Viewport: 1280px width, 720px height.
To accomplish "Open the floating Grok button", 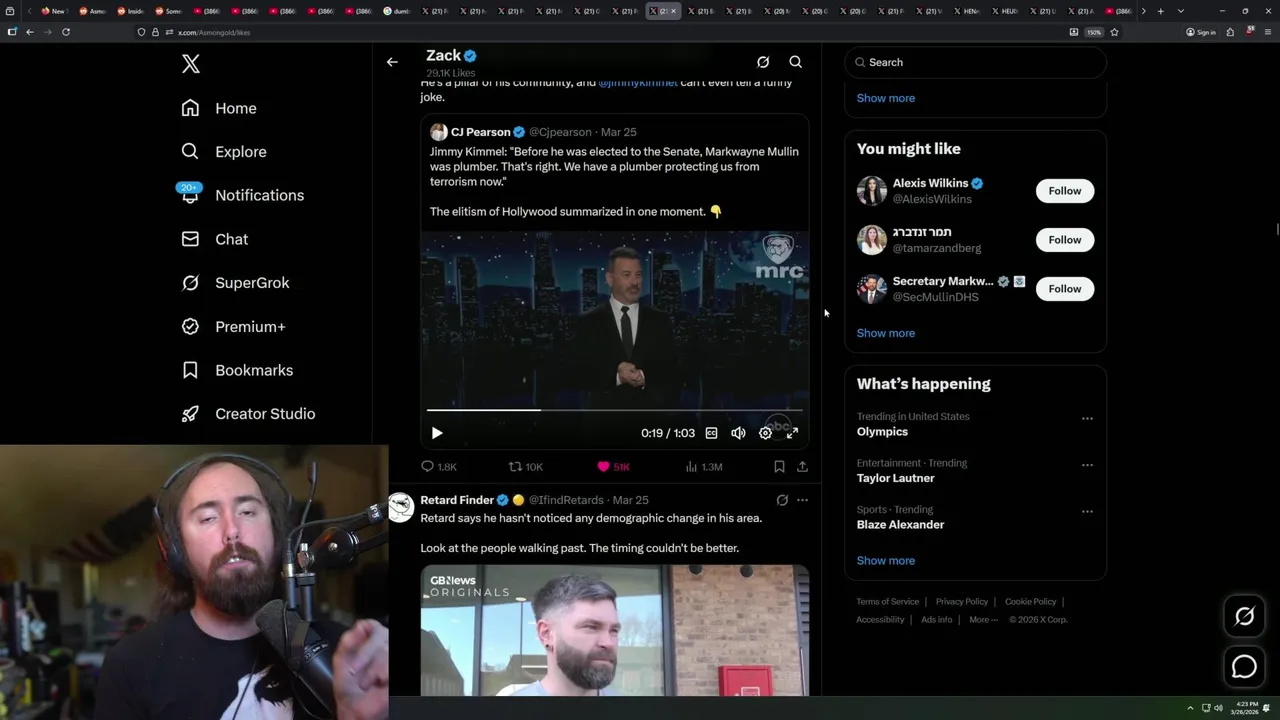I will (1244, 617).
